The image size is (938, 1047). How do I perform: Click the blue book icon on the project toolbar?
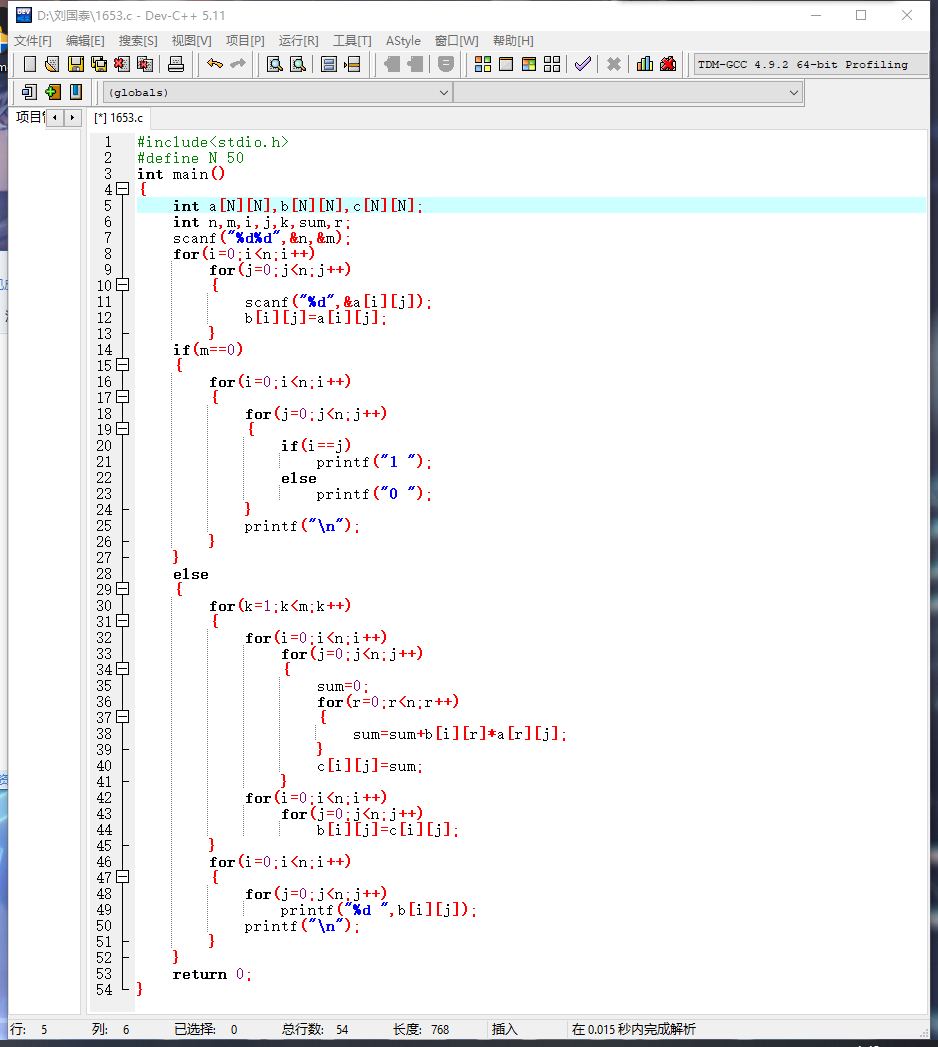pos(76,91)
